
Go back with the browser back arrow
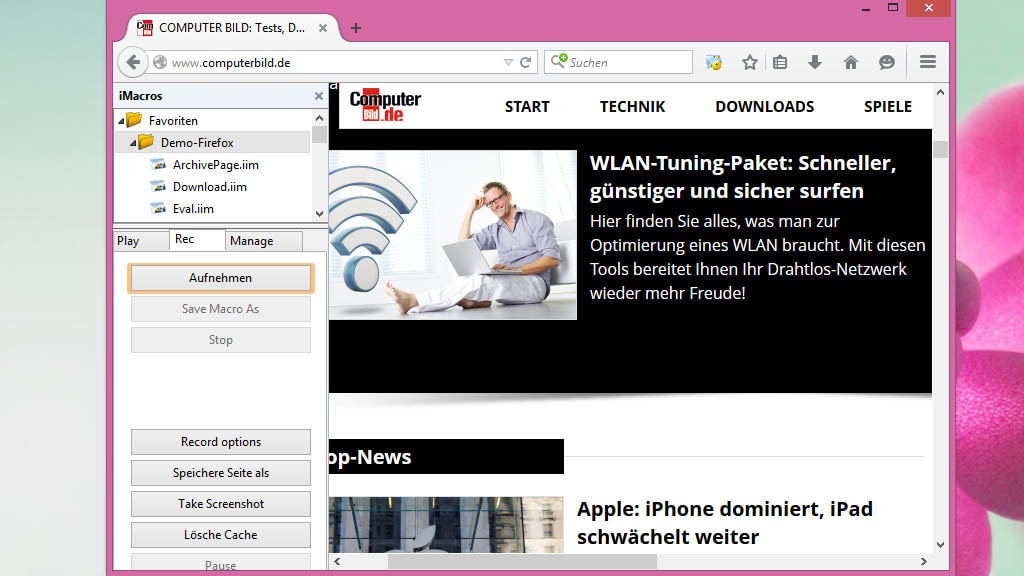coord(133,63)
